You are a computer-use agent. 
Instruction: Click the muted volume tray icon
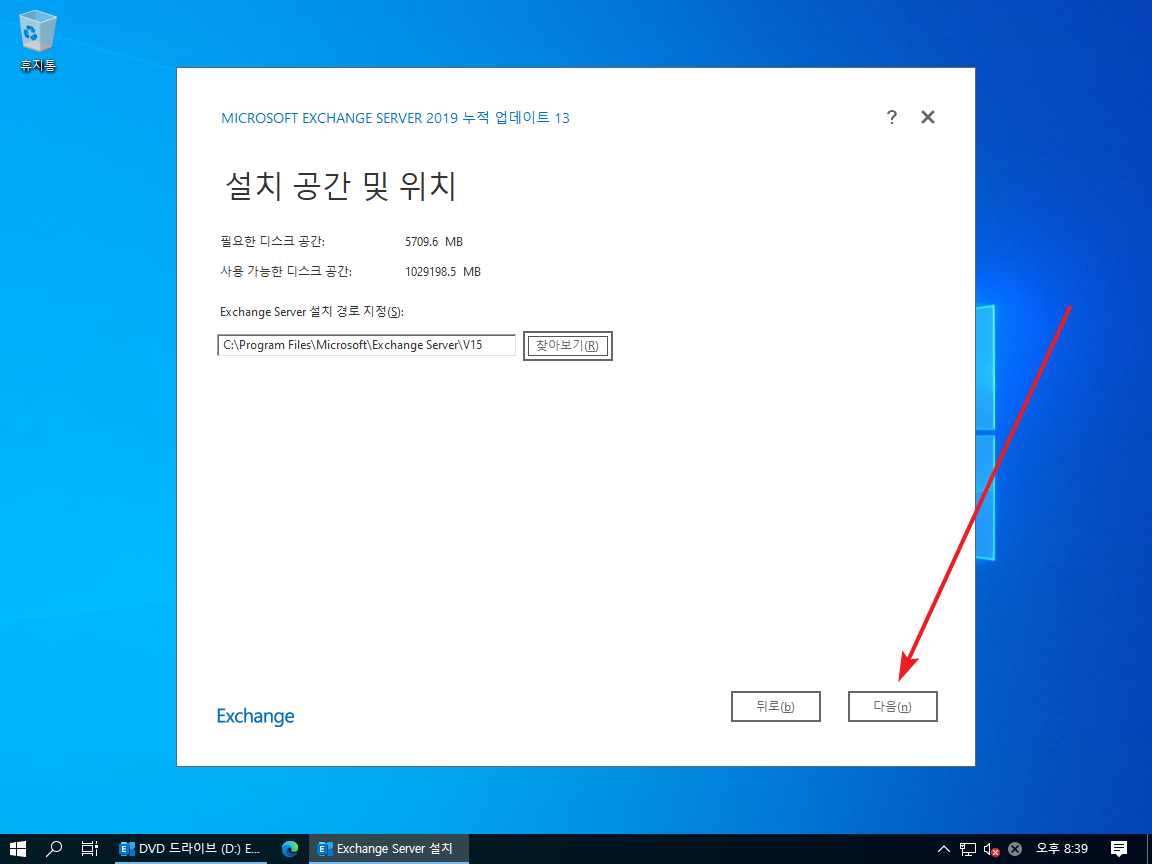pos(991,849)
